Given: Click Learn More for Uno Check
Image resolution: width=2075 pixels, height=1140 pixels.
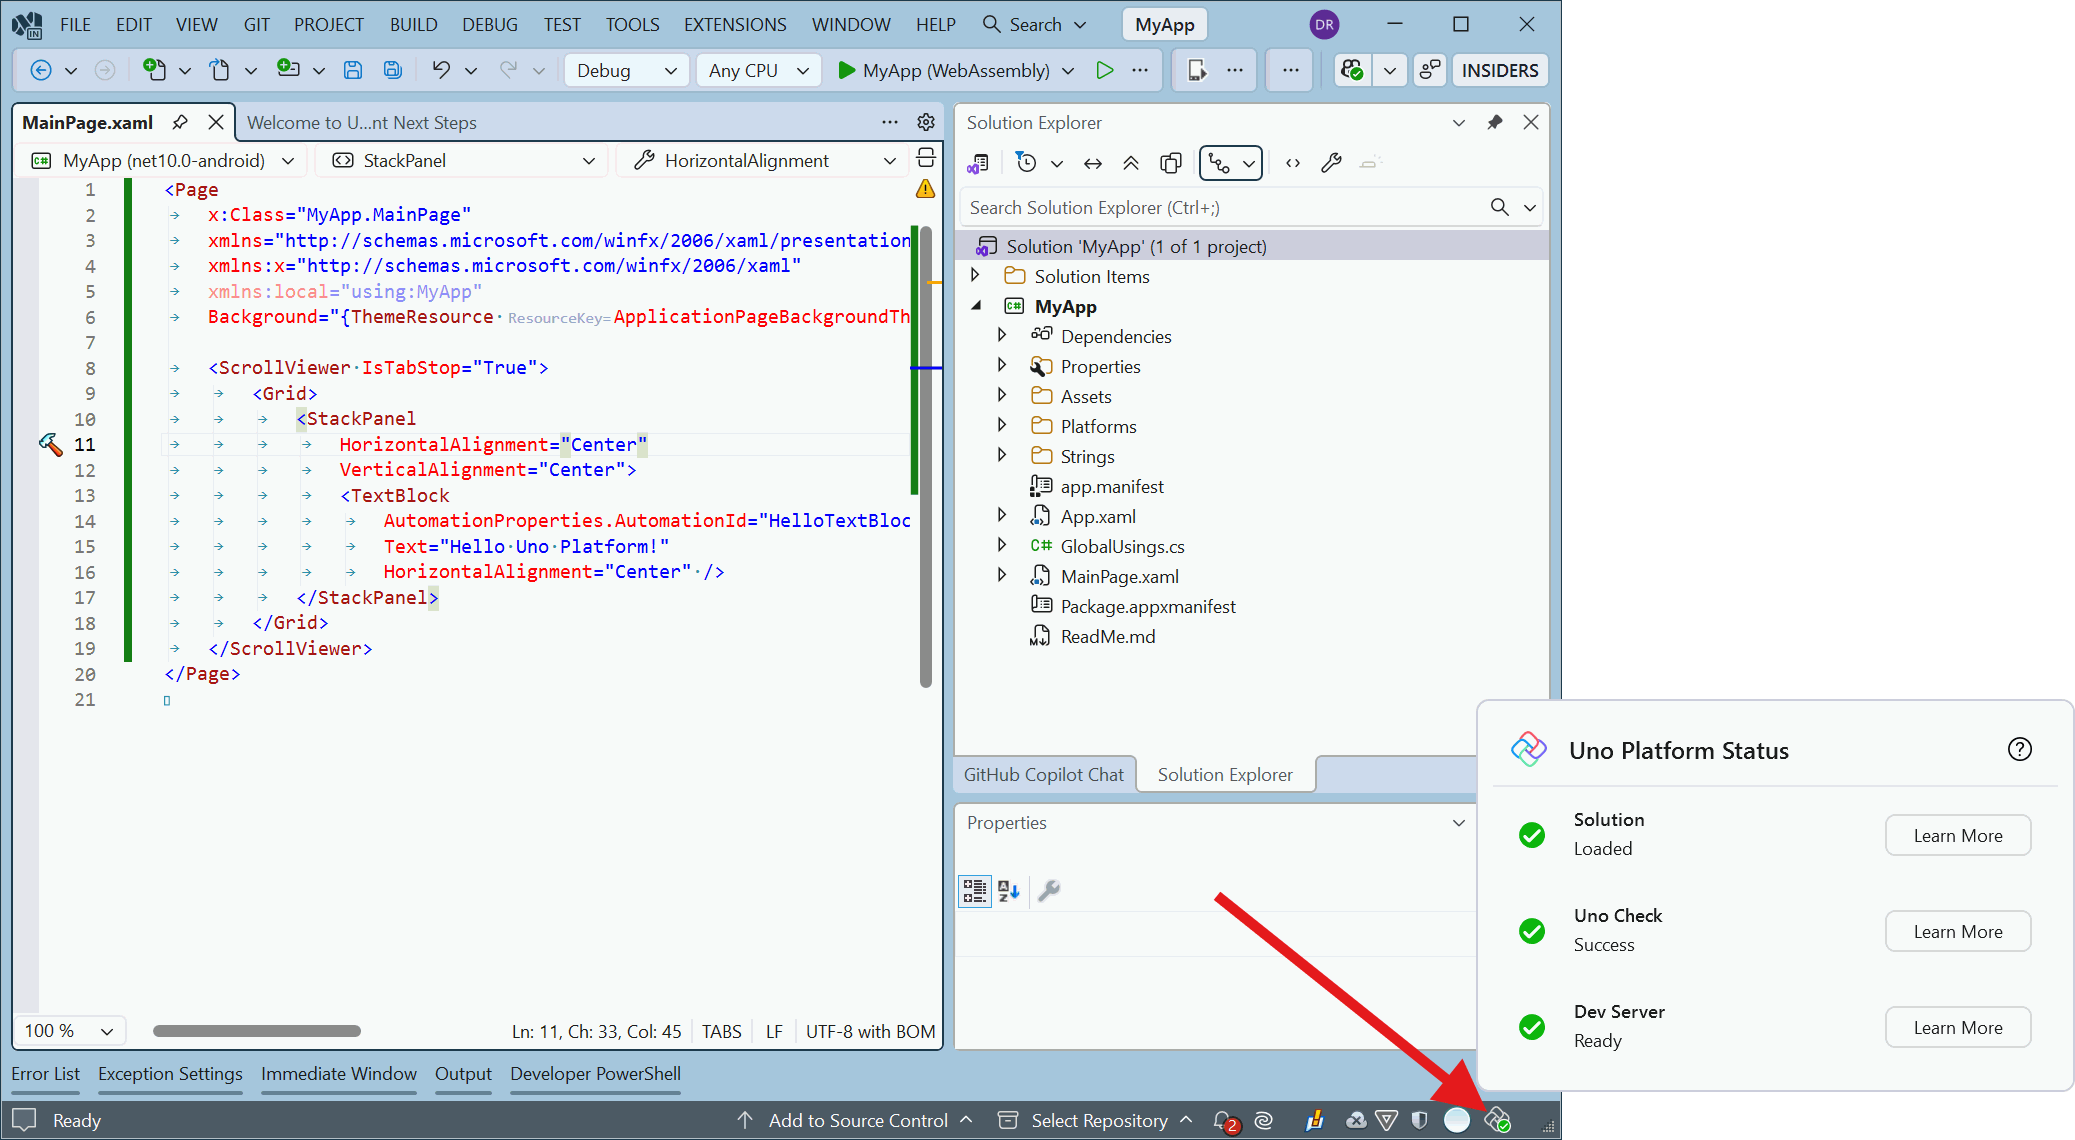Looking at the screenshot, I should [1957, 931].
